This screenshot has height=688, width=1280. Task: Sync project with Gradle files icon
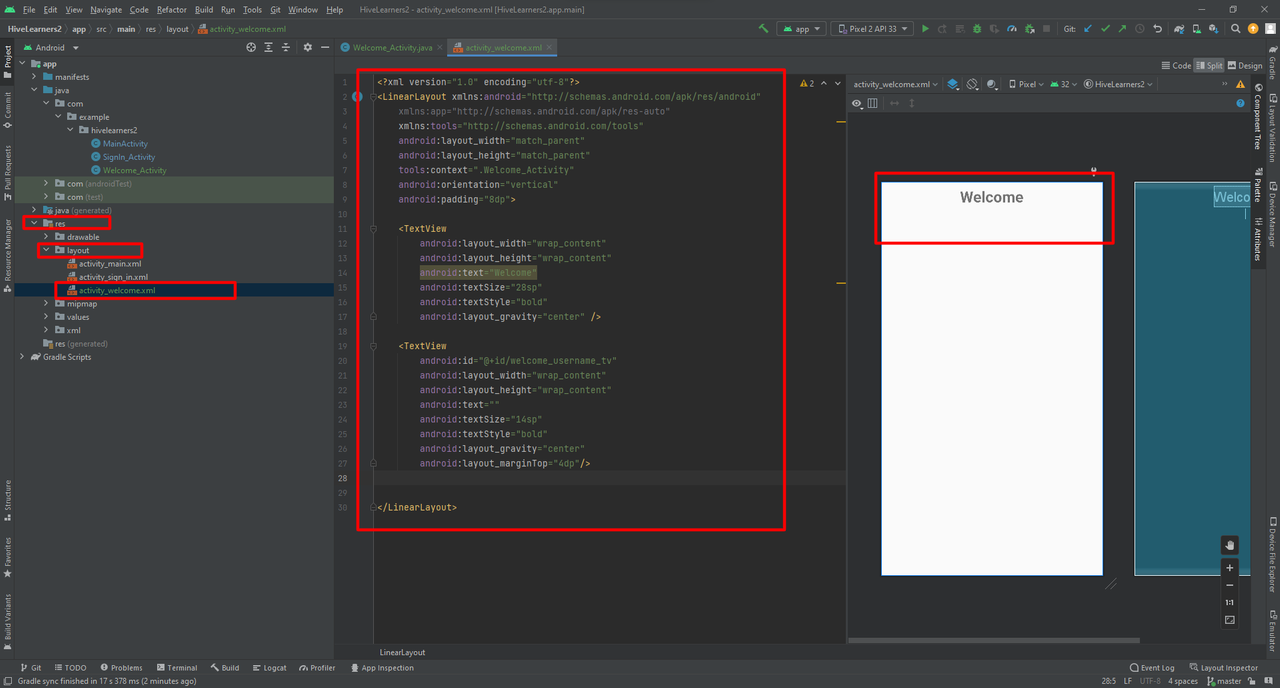coord(1179,29)
